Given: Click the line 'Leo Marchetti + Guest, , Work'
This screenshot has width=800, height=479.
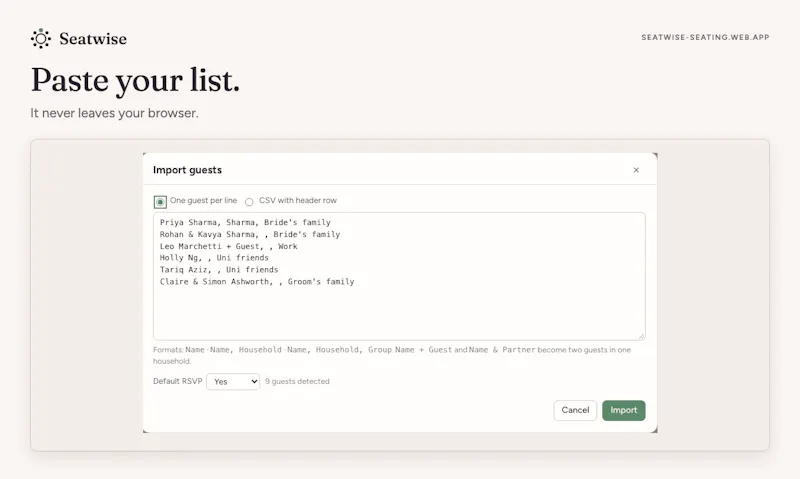Looking at the screenshot, I should pyautogui.click(x=229, y=246).
